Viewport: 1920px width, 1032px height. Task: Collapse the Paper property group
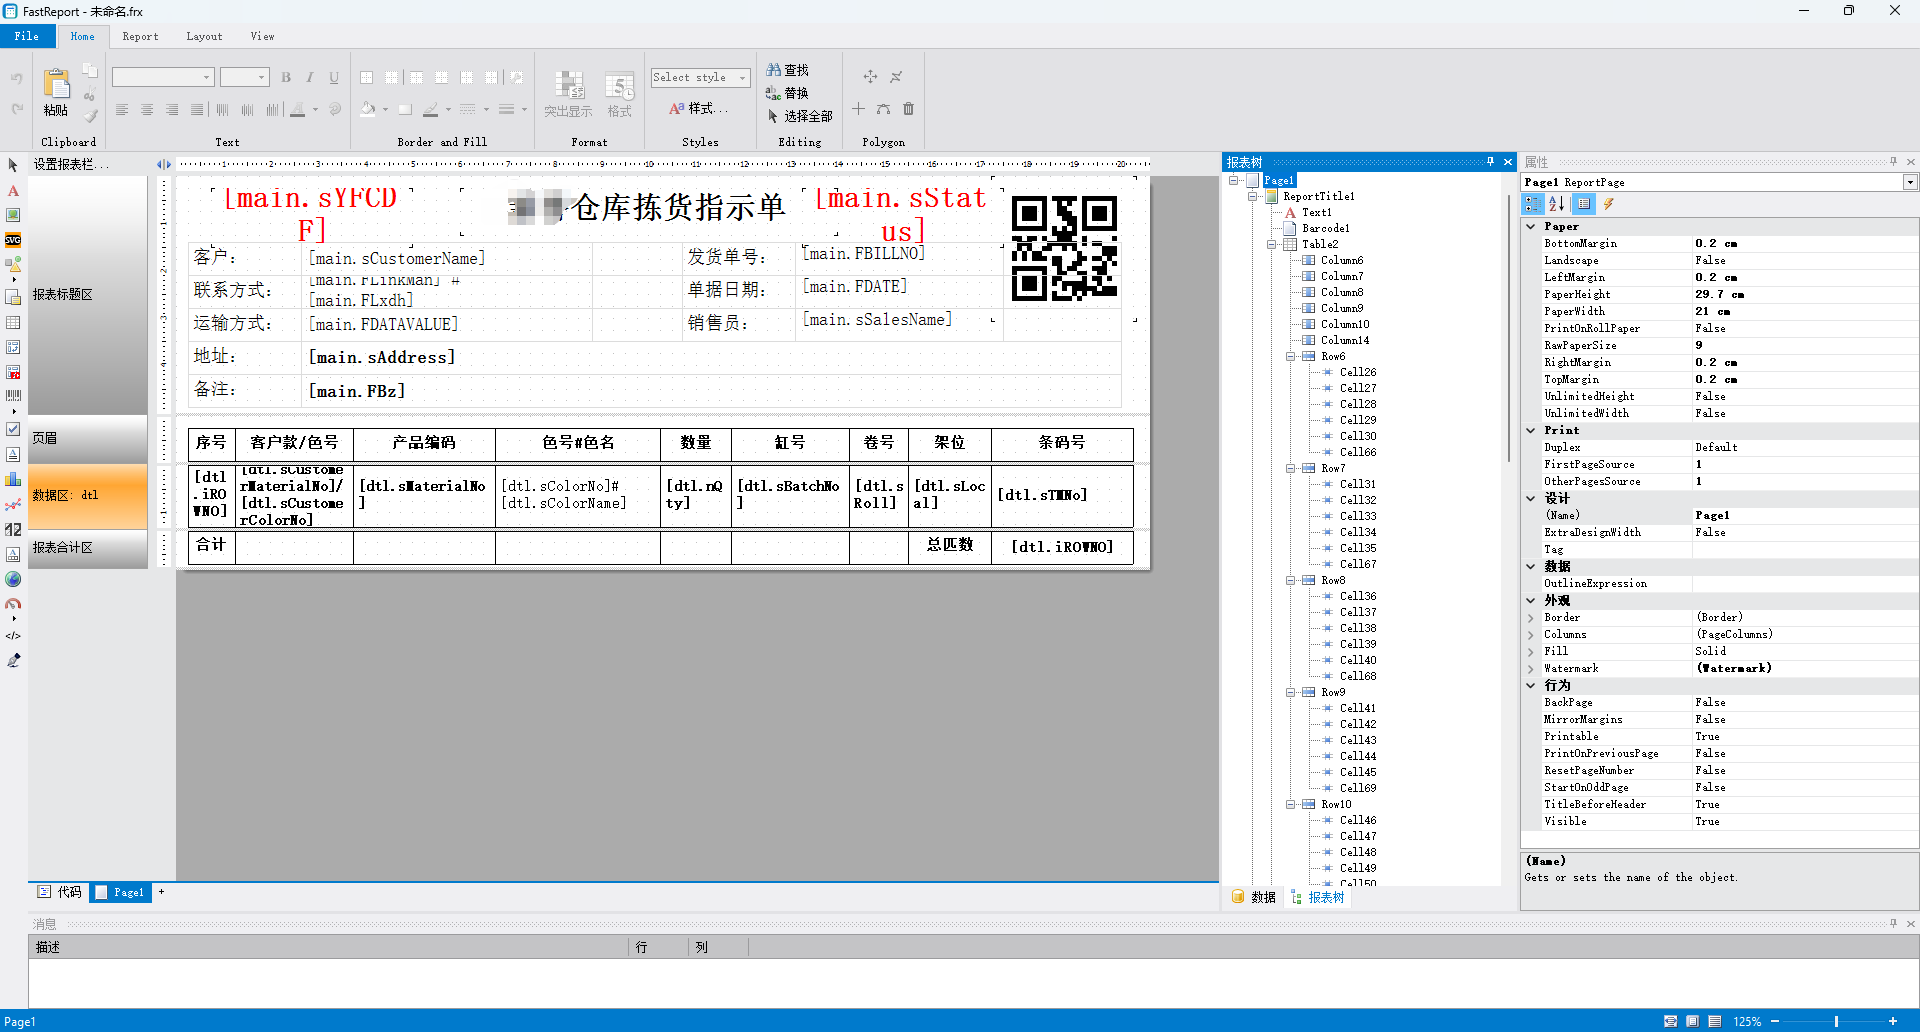click(1531, 227)
